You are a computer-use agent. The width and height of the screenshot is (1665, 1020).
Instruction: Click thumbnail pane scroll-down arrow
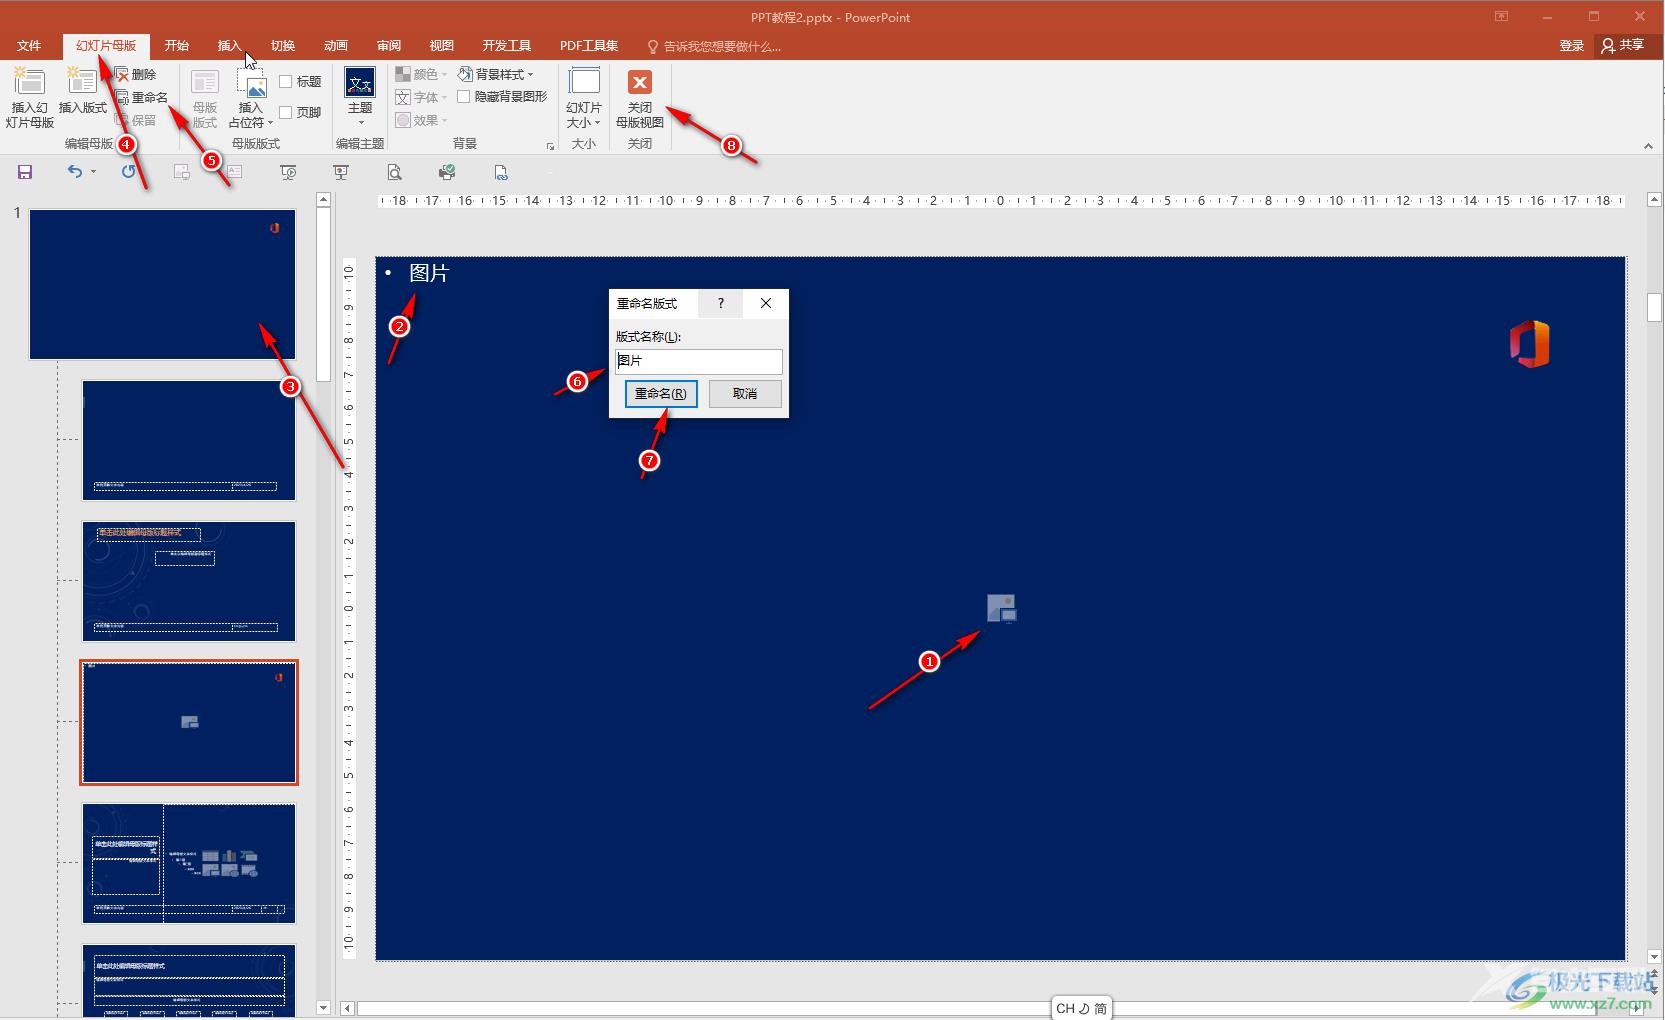(323, 1008)
